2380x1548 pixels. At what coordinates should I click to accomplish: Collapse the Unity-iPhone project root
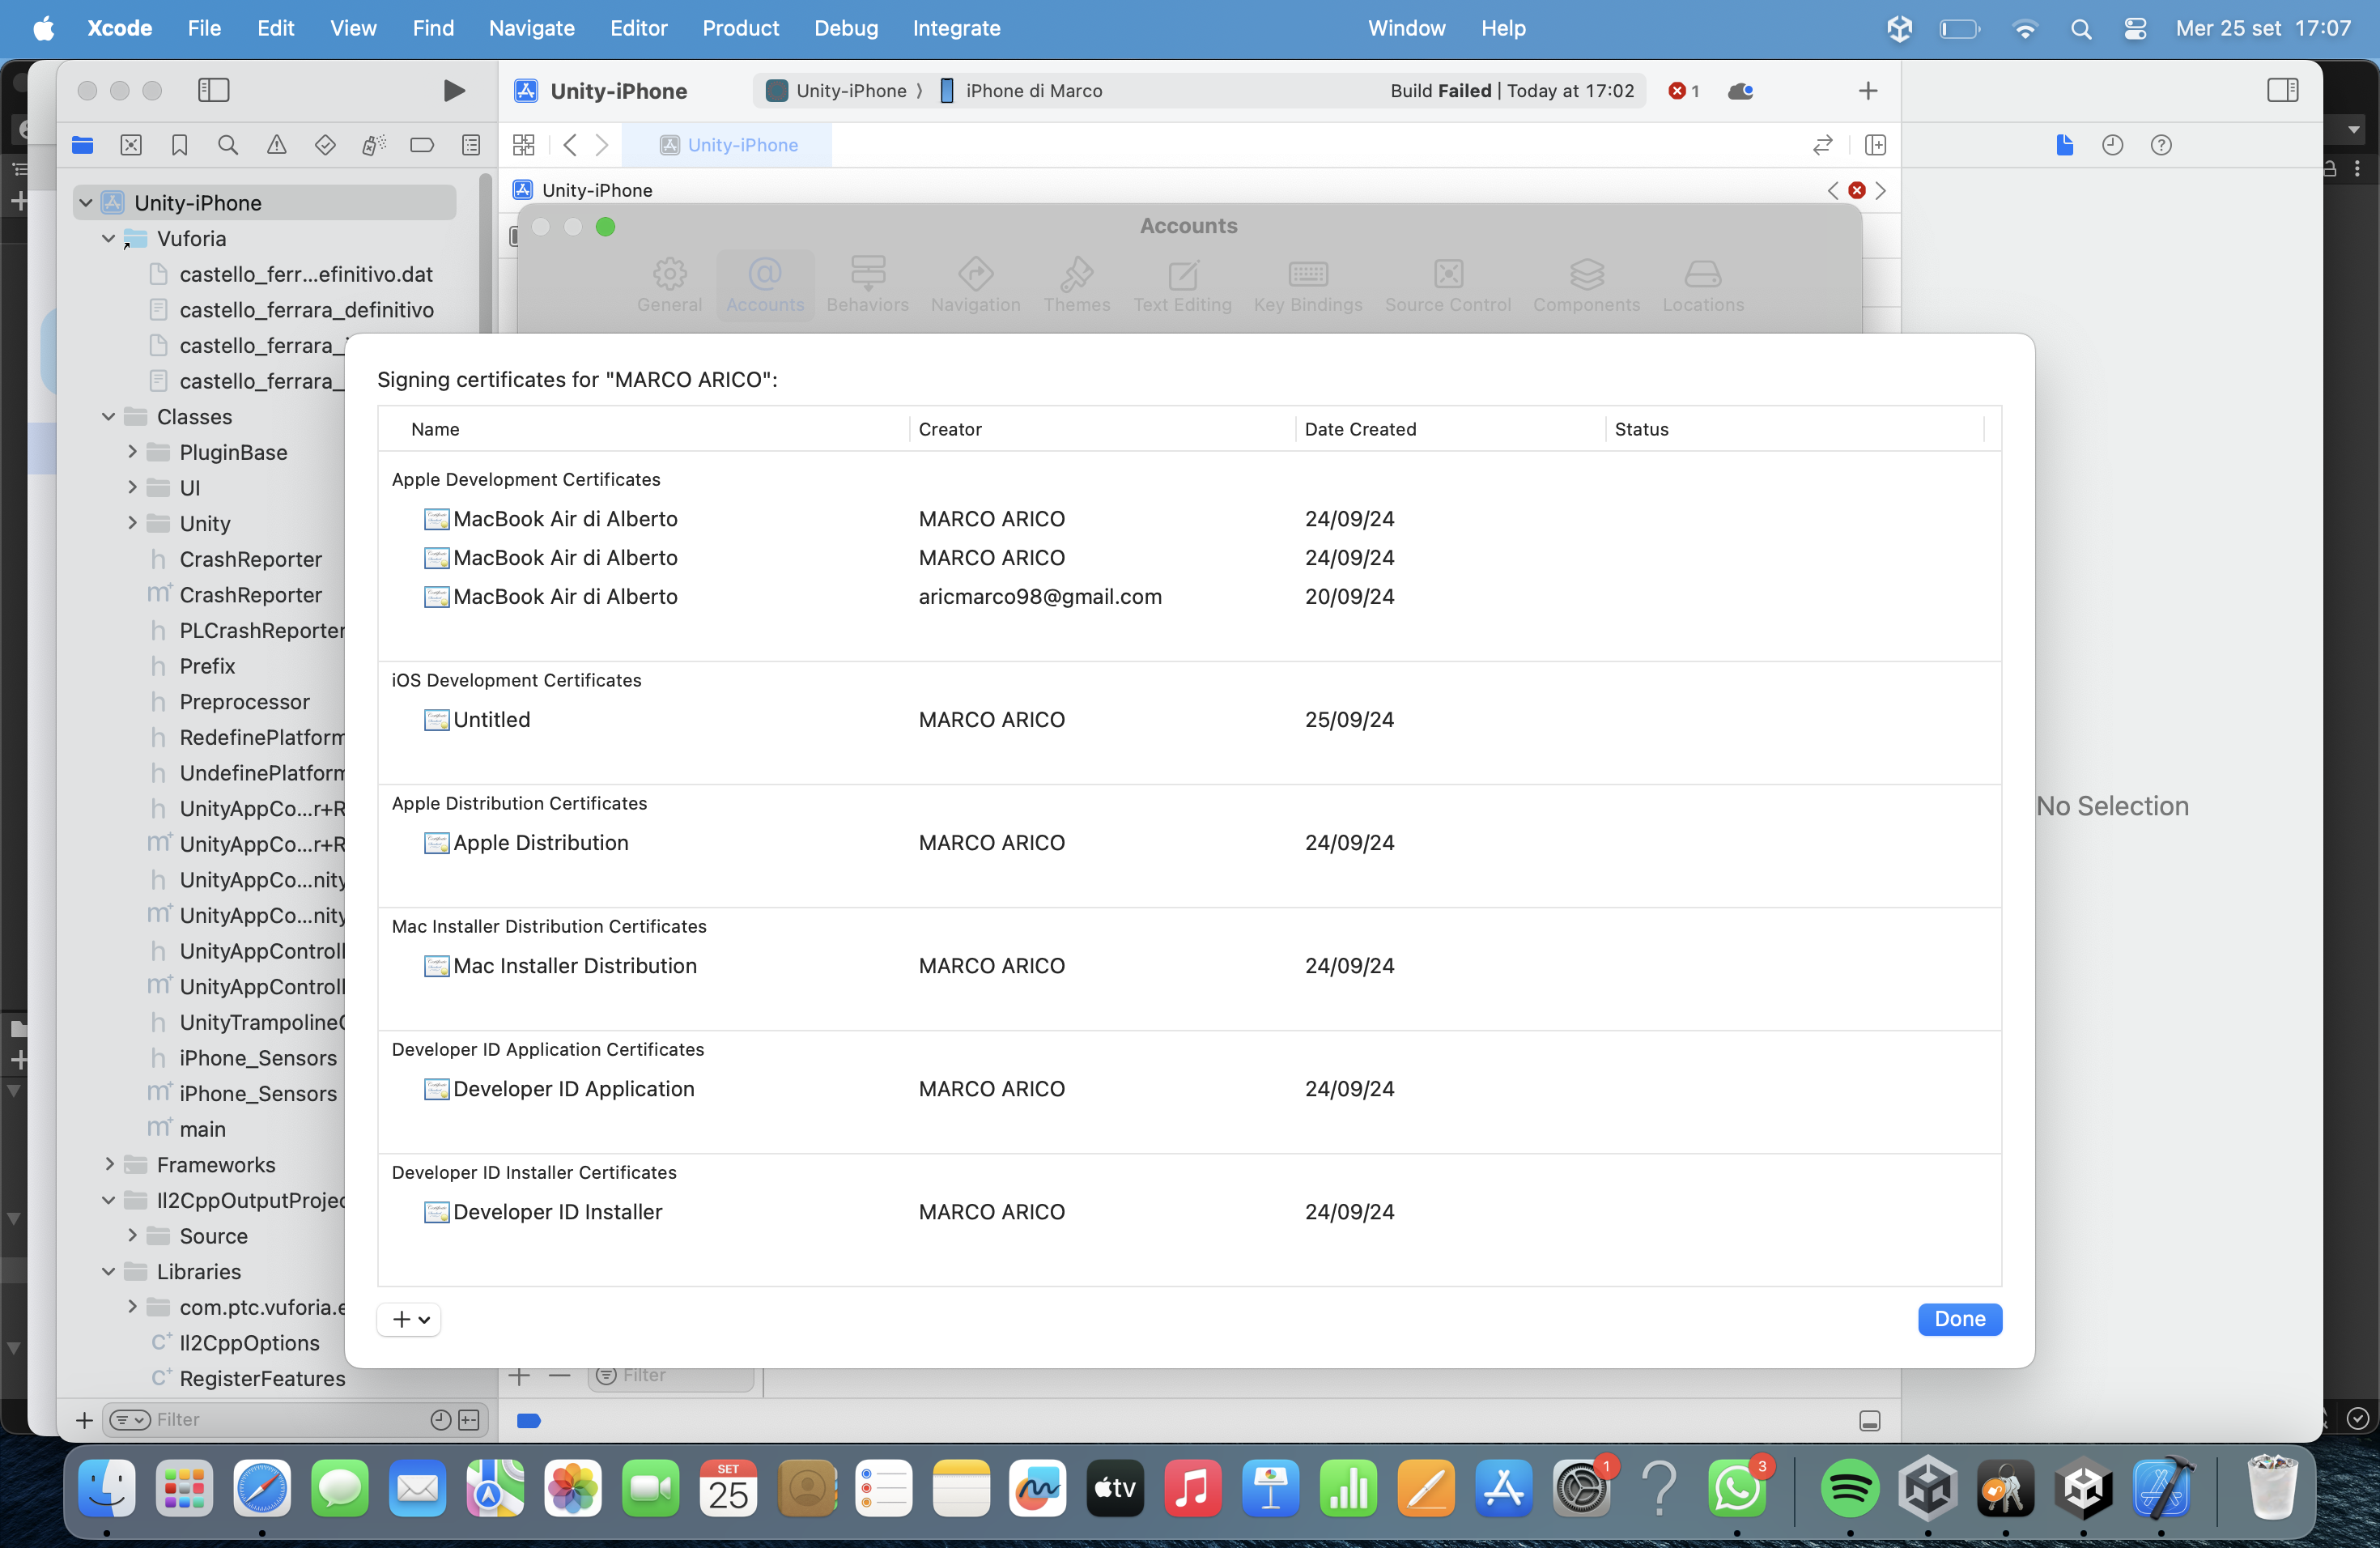click(86, 203)
